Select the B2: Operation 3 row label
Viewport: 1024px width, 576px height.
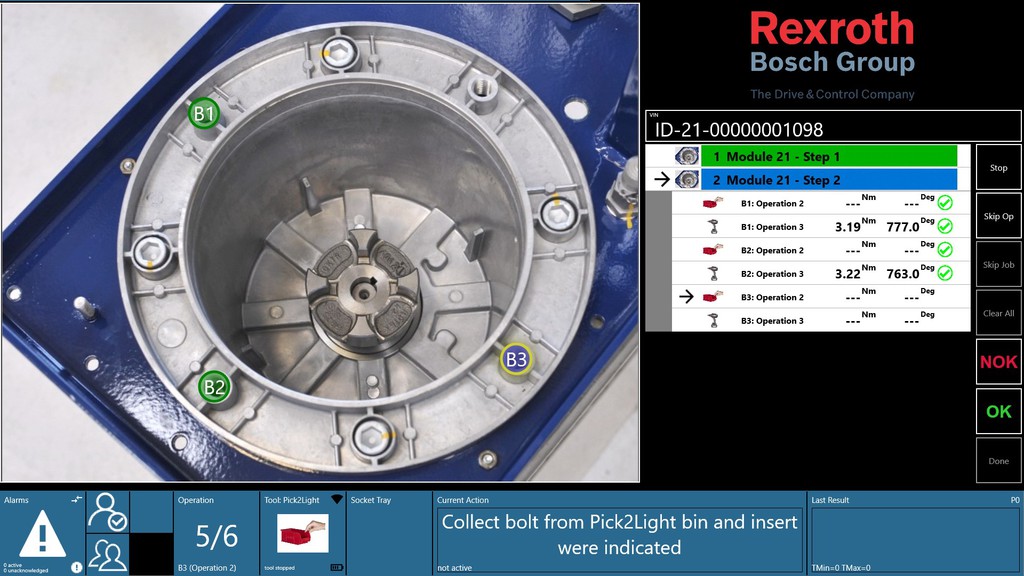pos(772,274)
